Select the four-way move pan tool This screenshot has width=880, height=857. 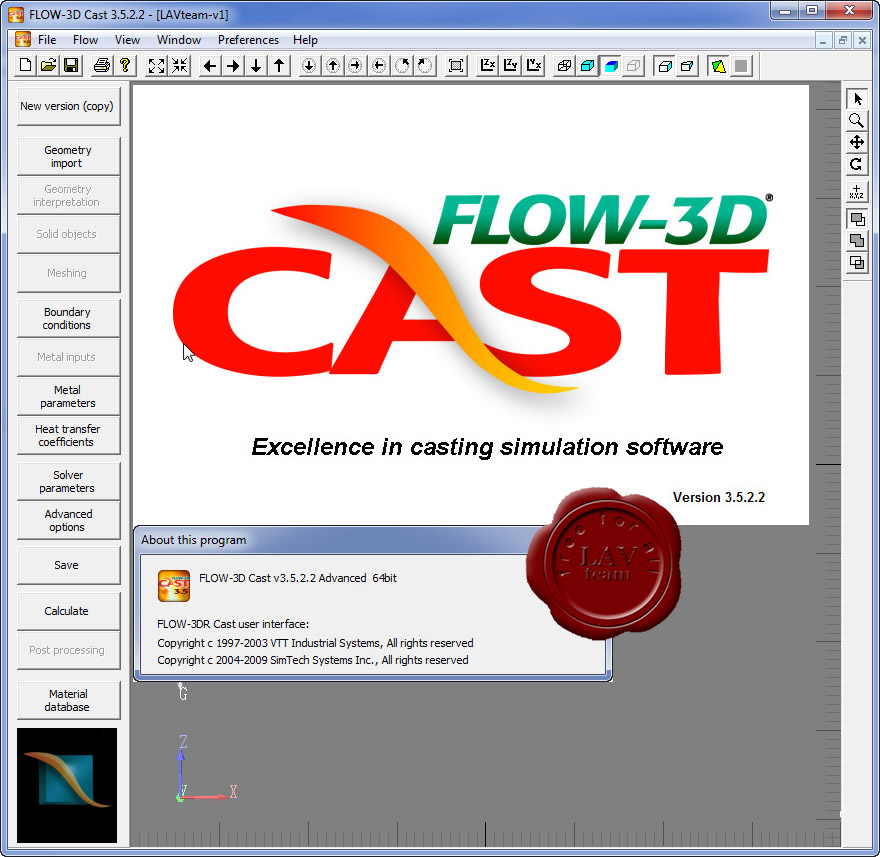857,142
